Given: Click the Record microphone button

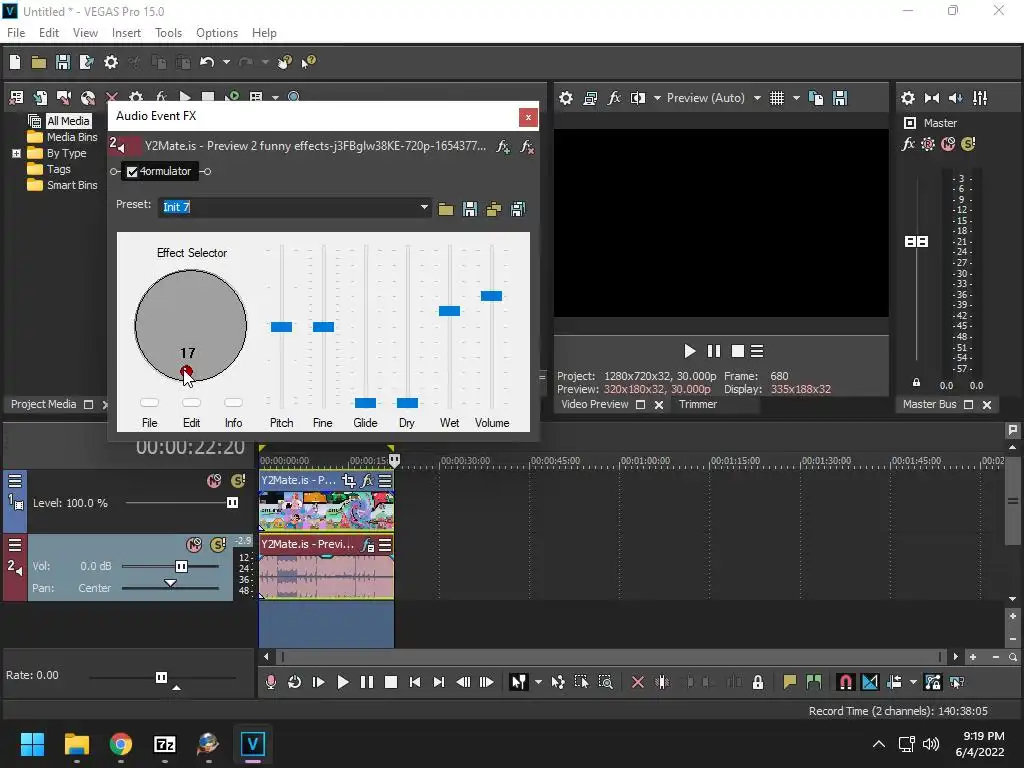Looking at the screenshot, I should tap(270, 682).
